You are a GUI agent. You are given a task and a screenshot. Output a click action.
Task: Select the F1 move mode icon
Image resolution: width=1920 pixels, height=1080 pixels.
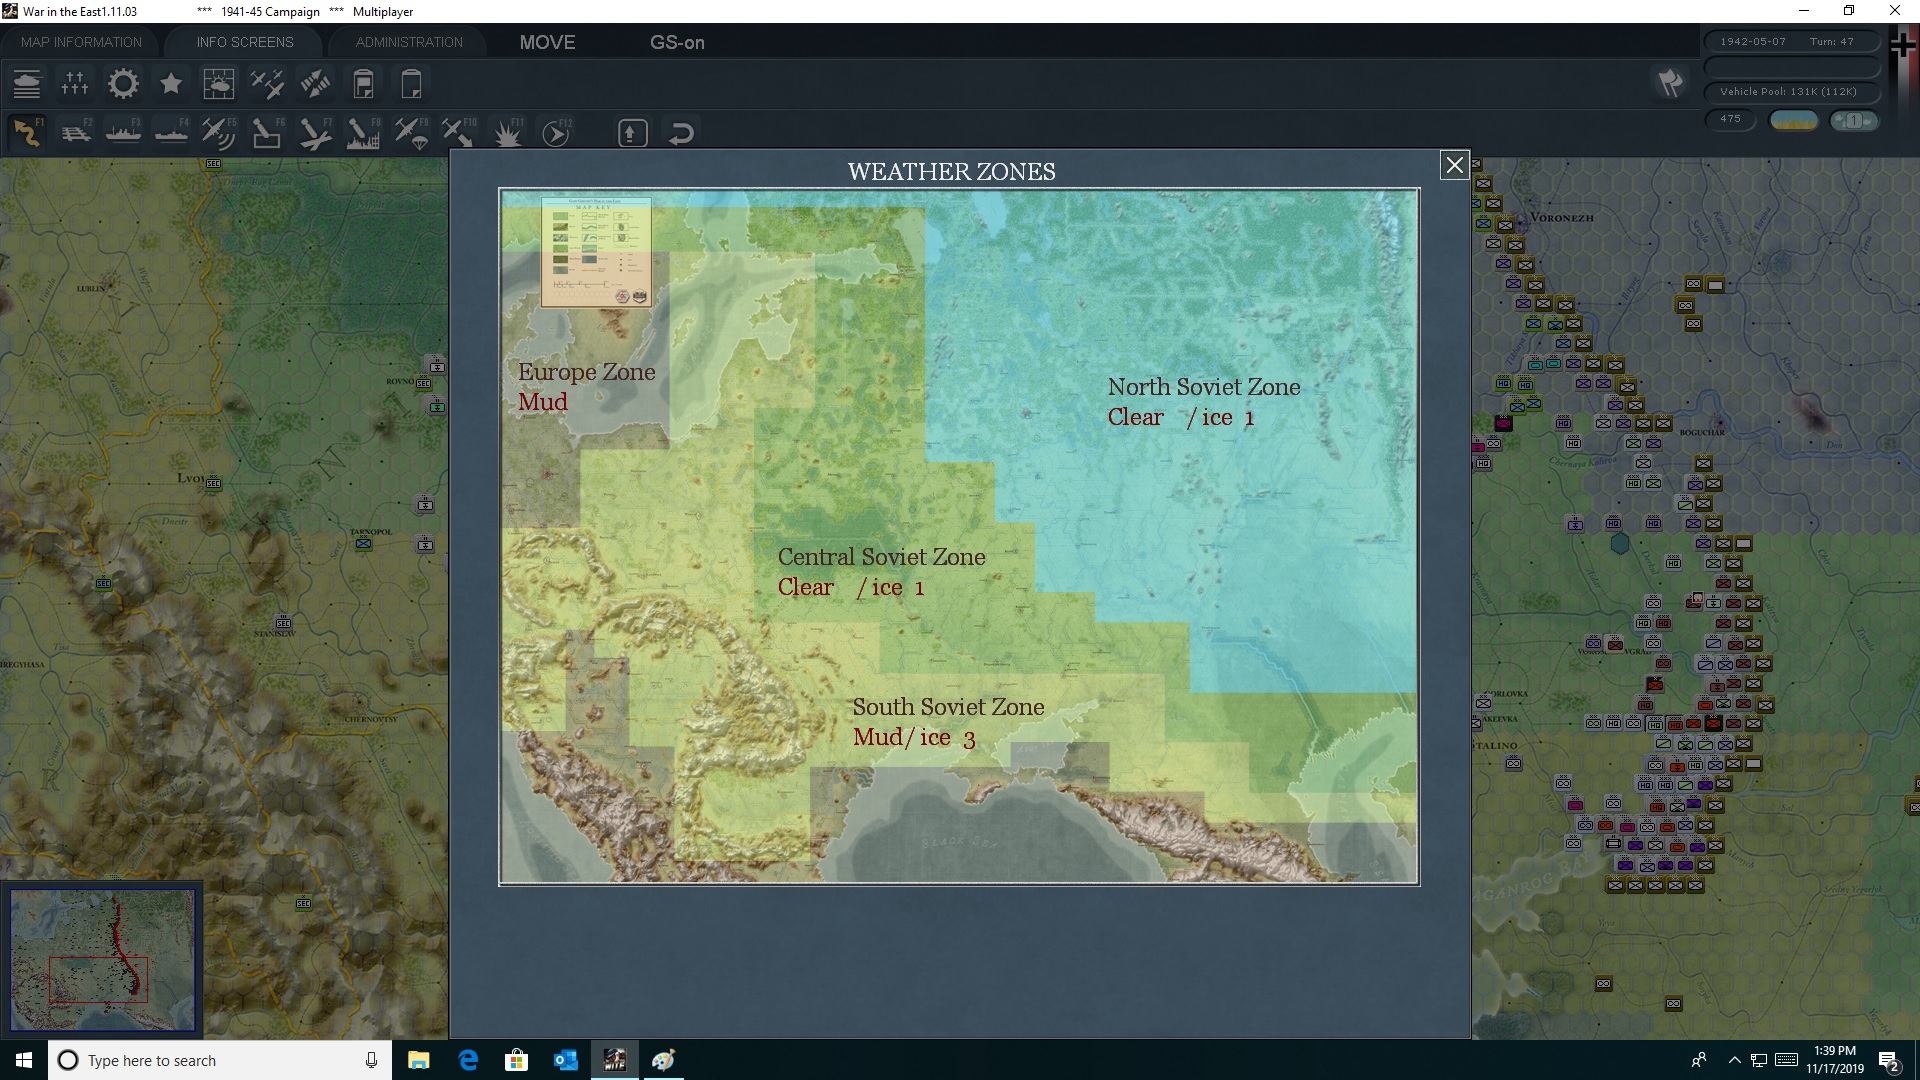pyautogui.click(x=27, y=132)
